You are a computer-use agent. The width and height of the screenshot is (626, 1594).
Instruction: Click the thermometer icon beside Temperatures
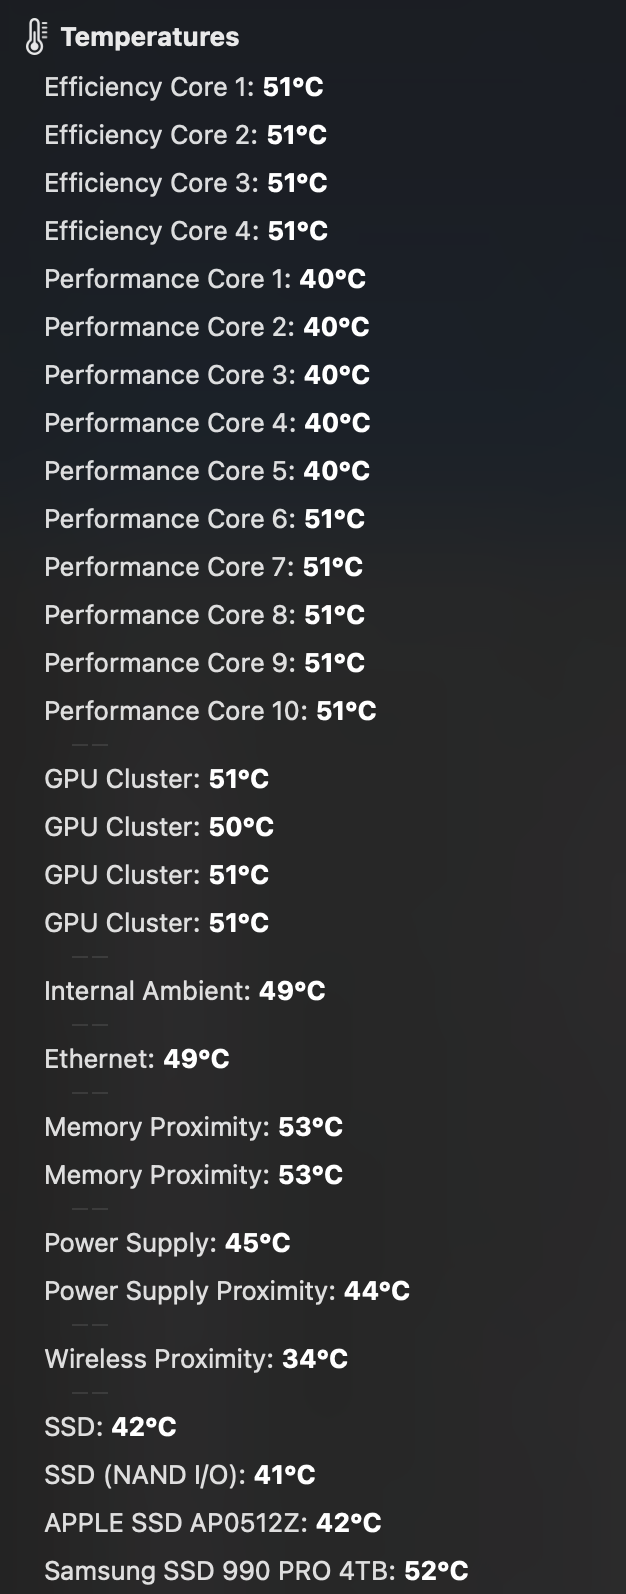tap(35, 37)
